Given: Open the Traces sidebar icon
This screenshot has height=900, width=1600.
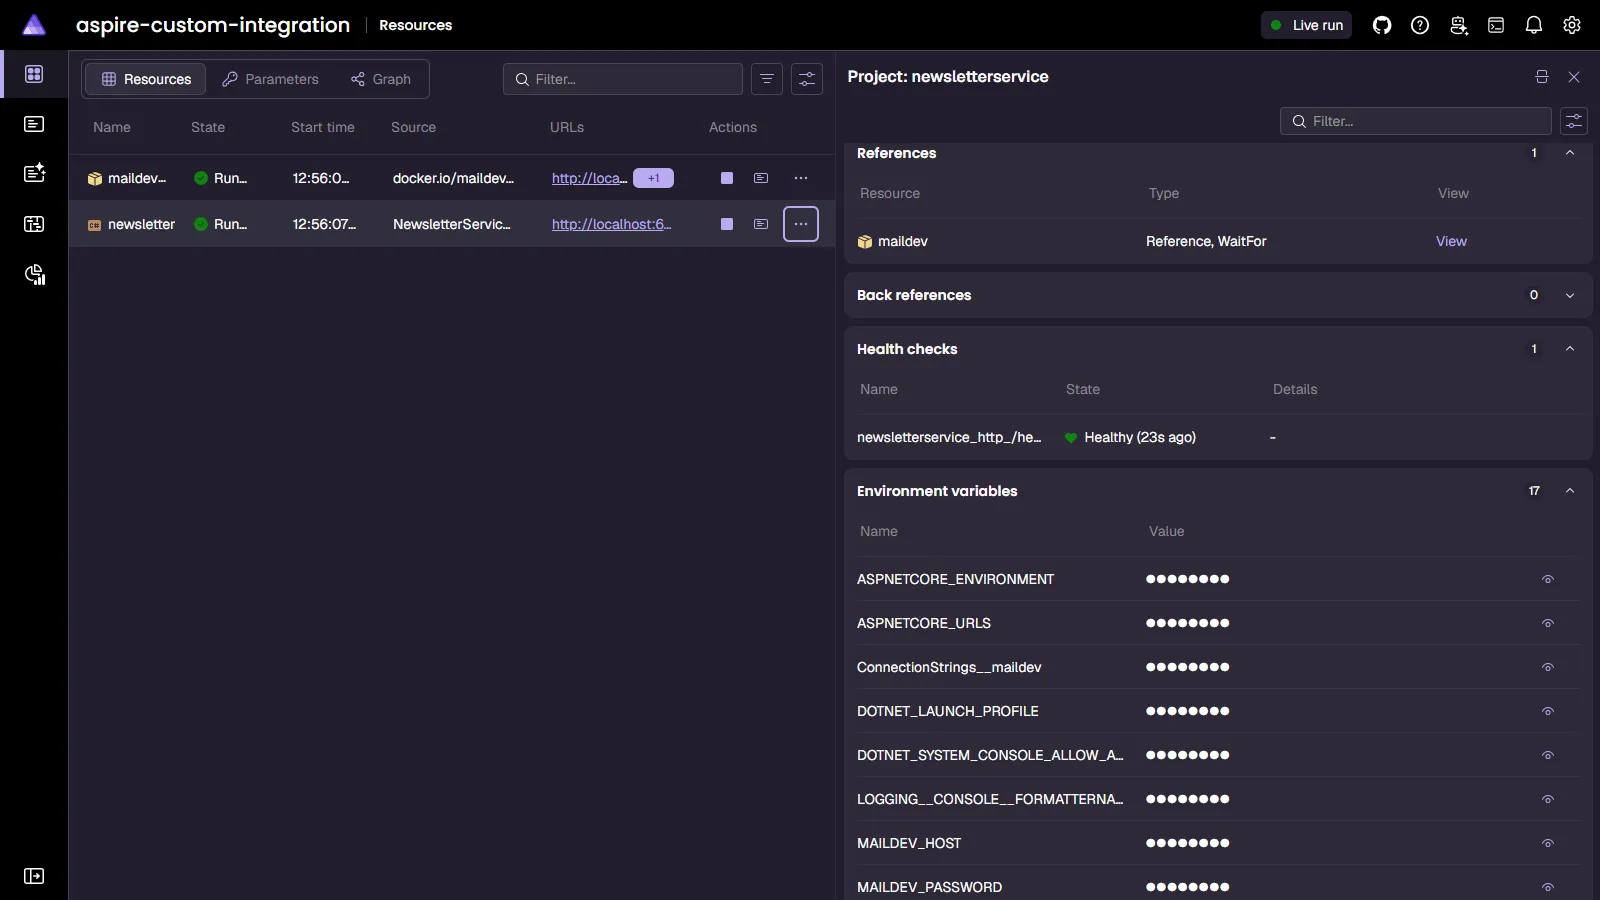Looking at the screenshot, I should coord(34,224).
